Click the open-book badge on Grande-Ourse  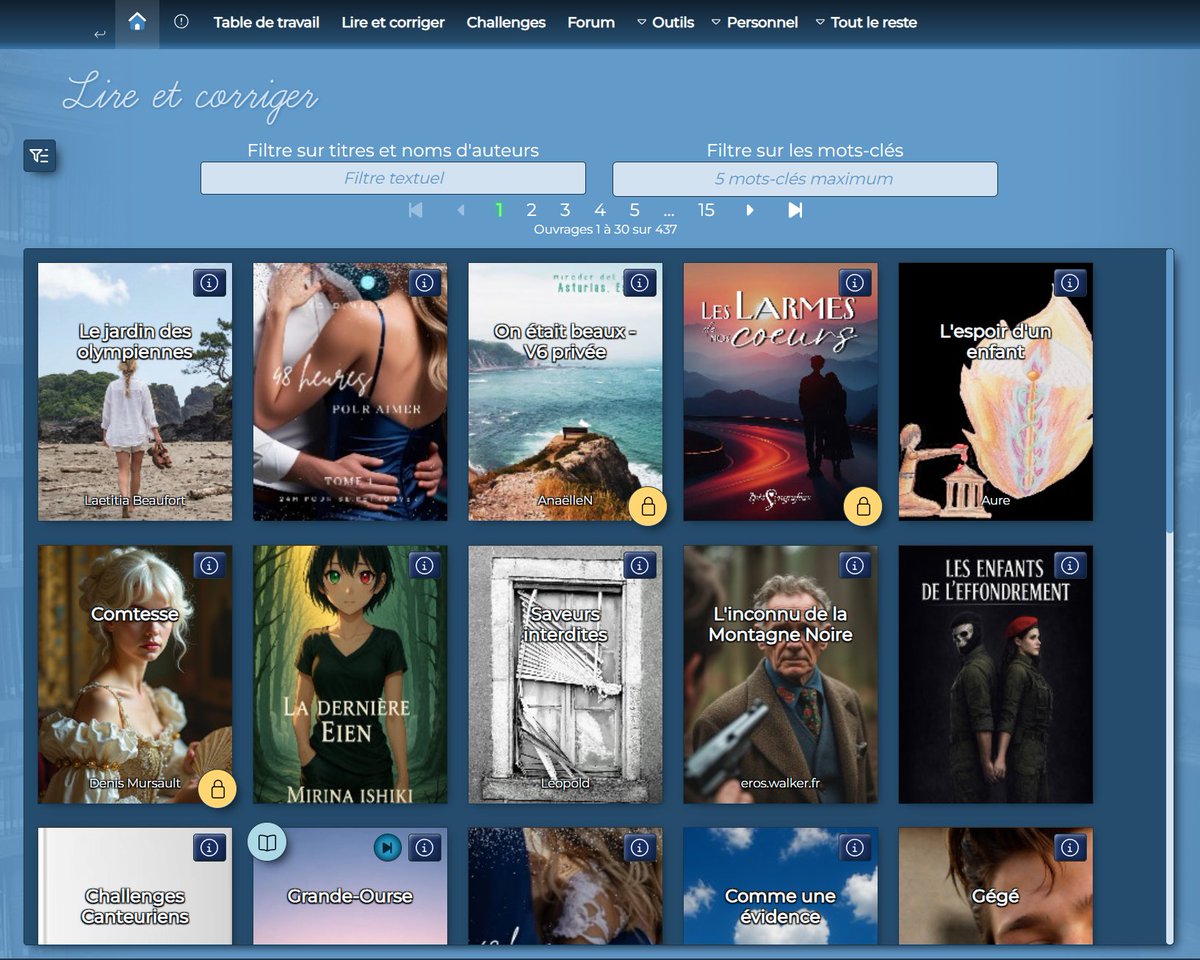coord(267,843)
